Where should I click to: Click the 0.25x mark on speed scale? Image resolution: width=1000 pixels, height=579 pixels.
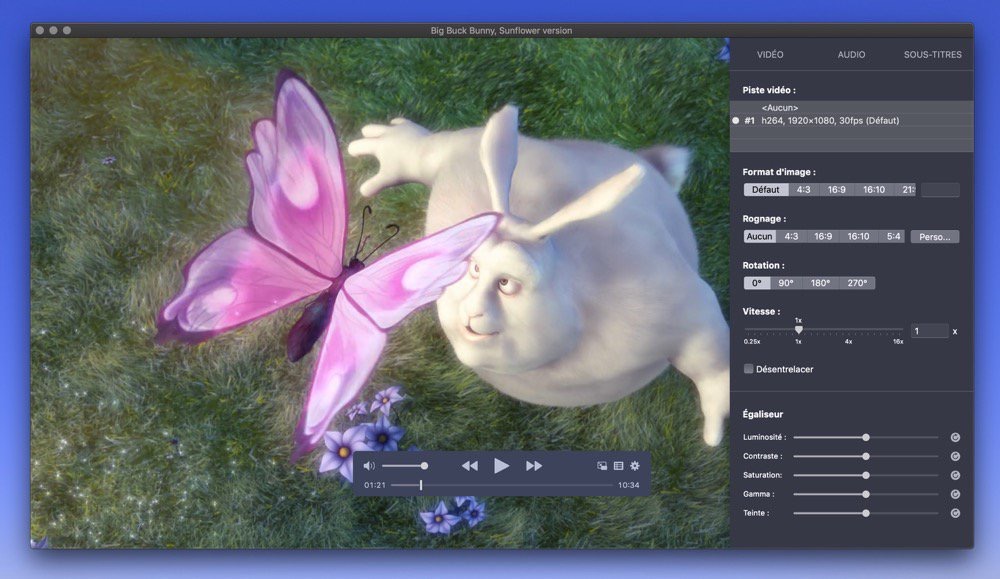752,342
